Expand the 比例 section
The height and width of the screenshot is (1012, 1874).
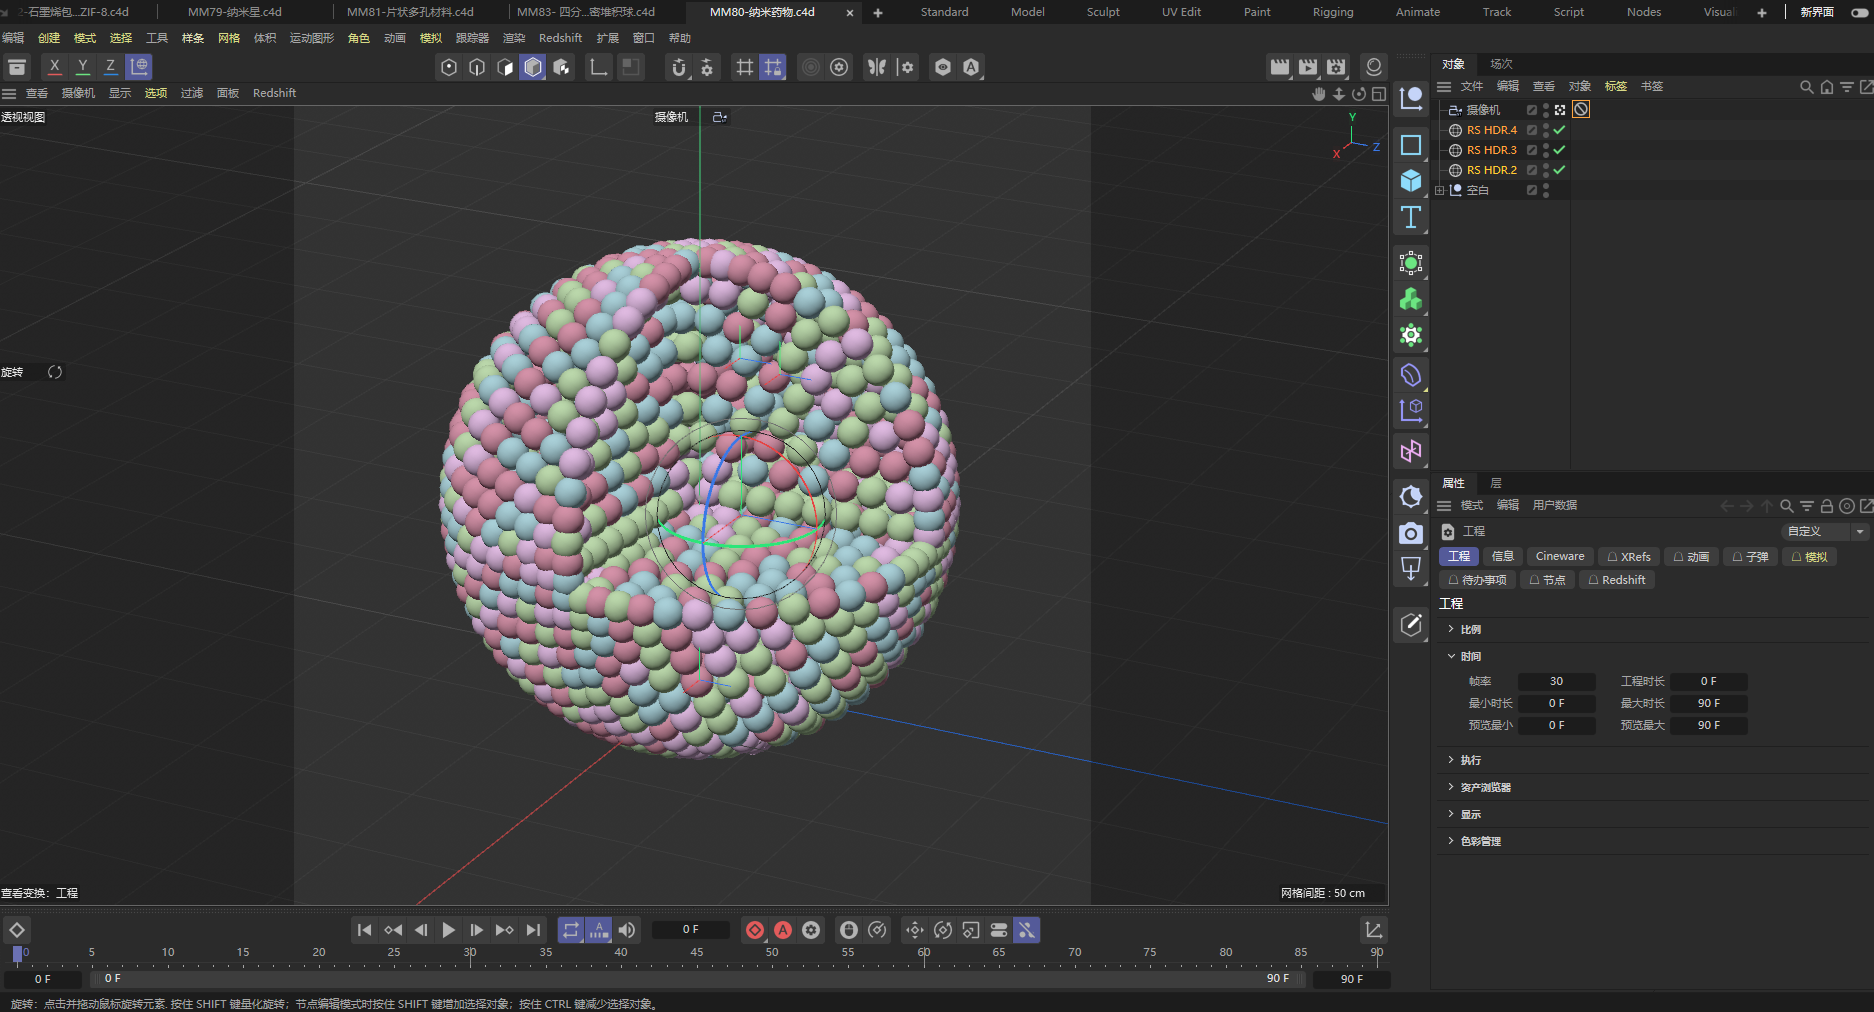click(x=1451, y=629)
